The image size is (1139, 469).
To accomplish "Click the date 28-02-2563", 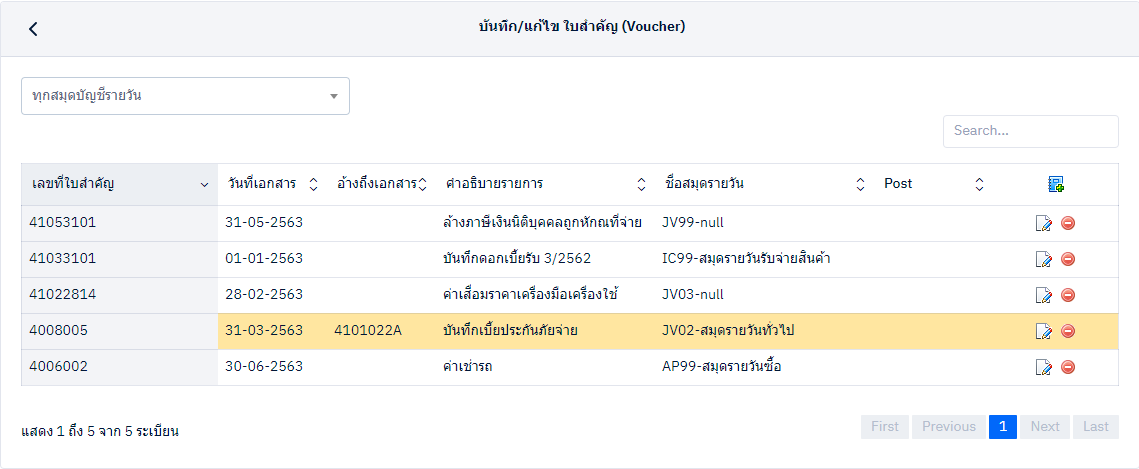I will (264, 295).
